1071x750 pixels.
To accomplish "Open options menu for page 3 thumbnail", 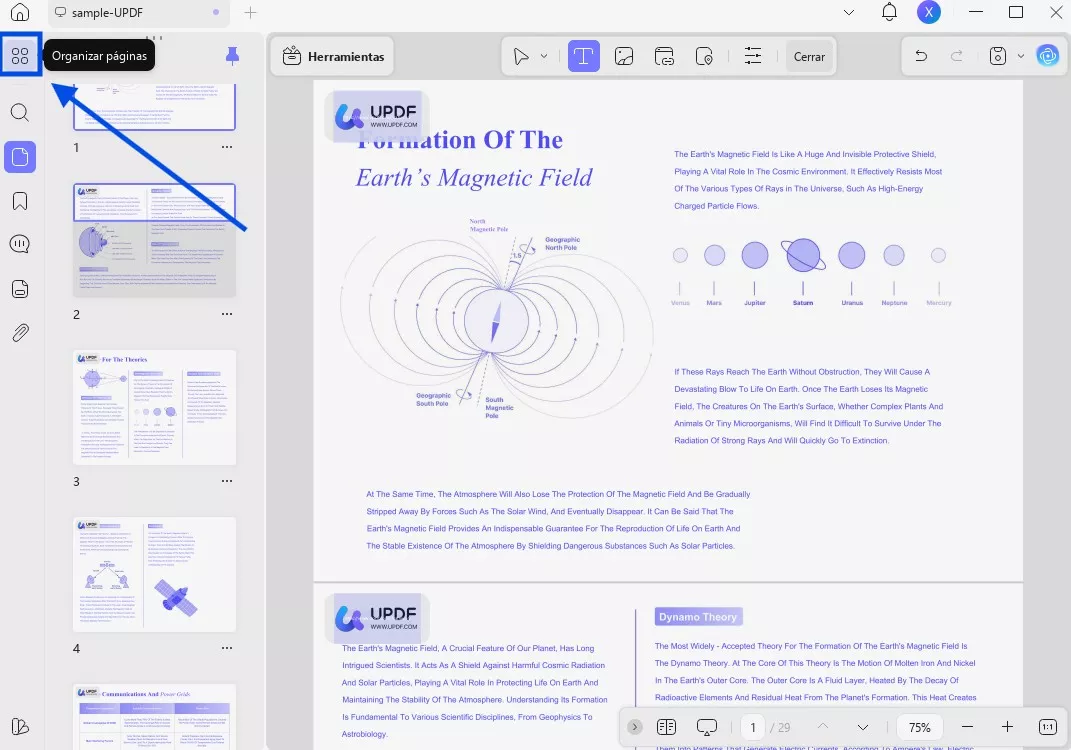I will [x=227, y=481].
